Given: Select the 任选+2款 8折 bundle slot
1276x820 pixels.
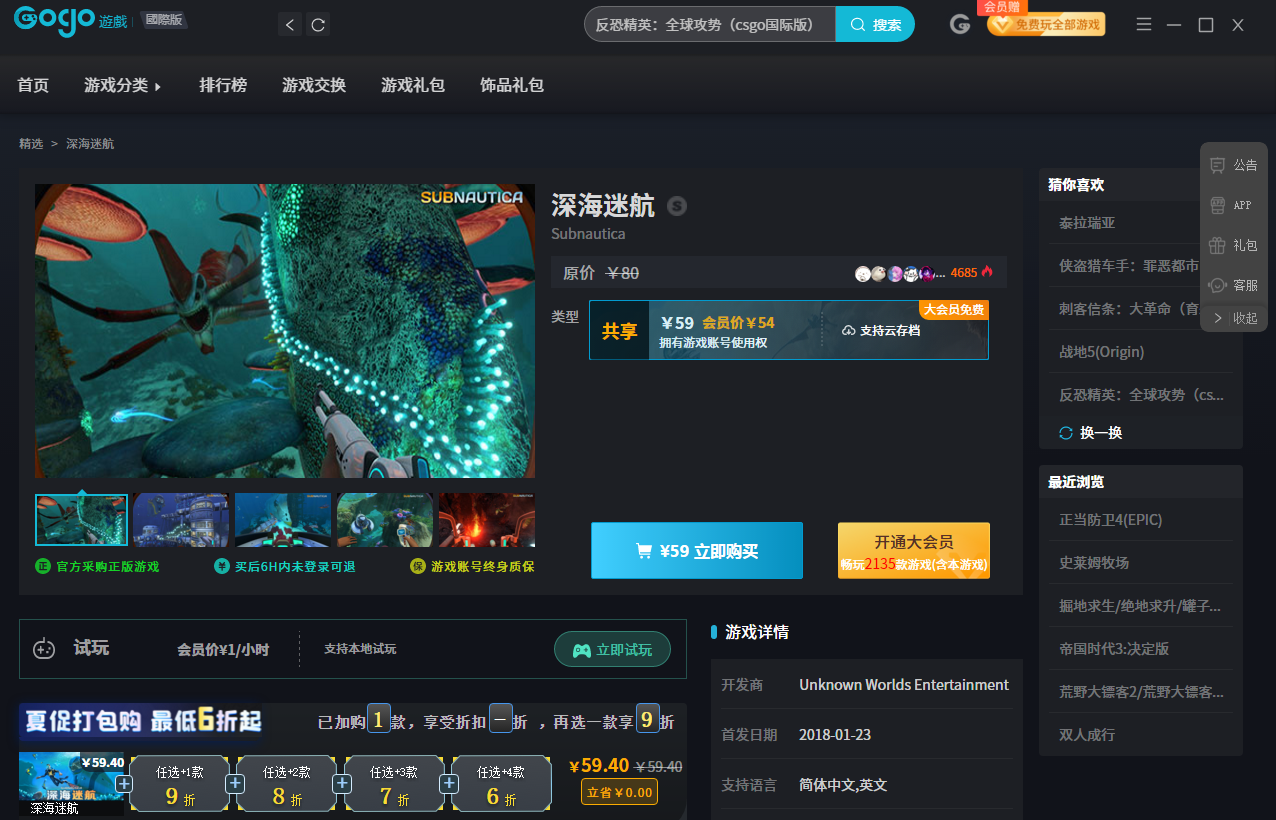Looking at the screenshot, I should coord(287,783).
